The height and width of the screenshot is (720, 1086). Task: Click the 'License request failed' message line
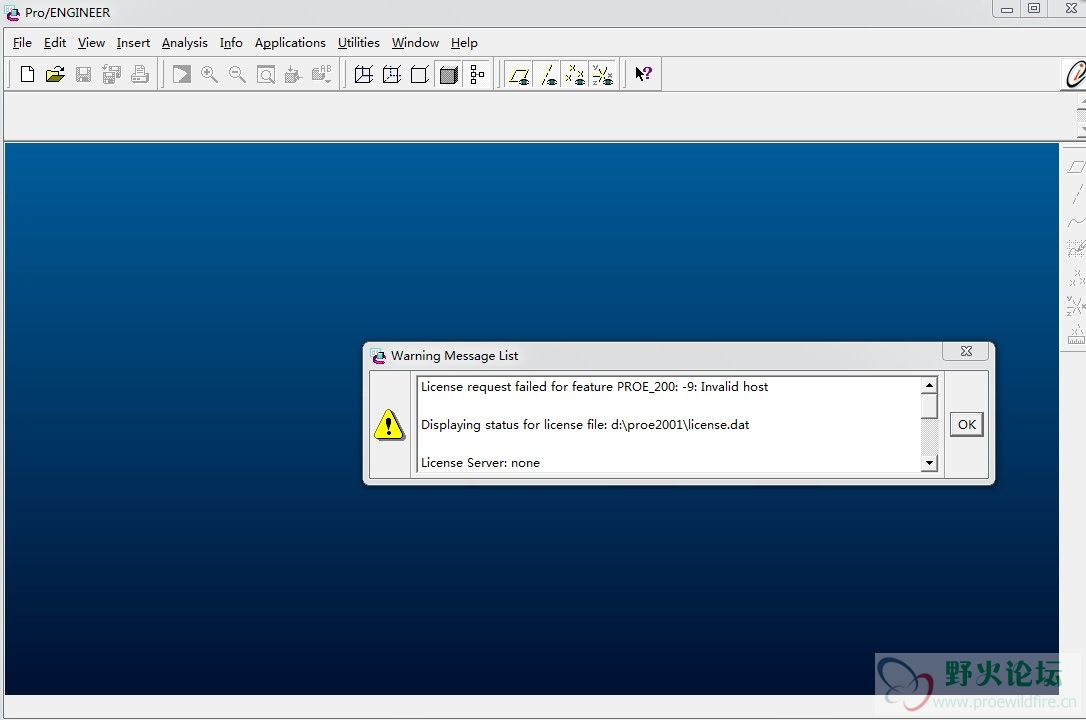tap(594, 387)
